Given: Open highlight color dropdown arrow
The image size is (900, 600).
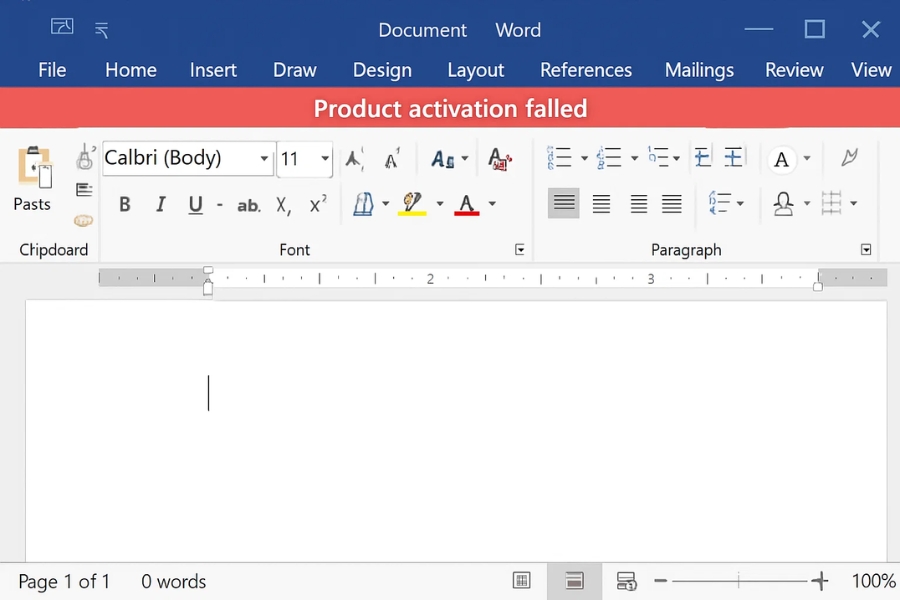Looking at the screenshot, I should (x=440, y=203).
